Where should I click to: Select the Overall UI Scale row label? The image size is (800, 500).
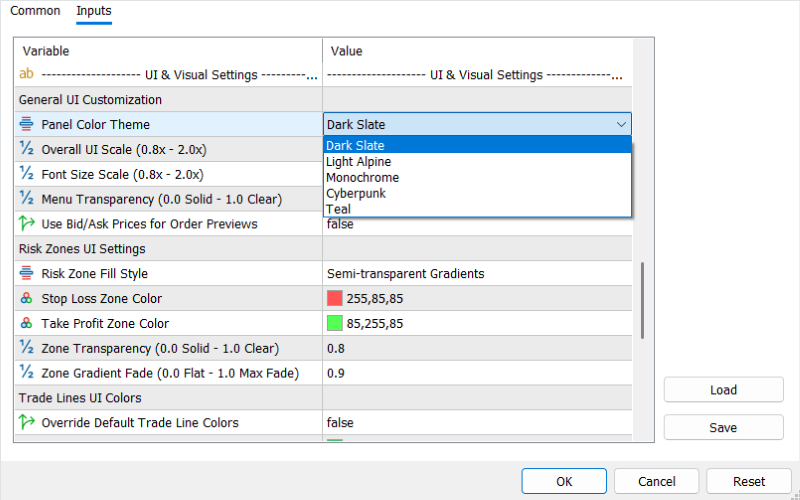pos(124,150)
